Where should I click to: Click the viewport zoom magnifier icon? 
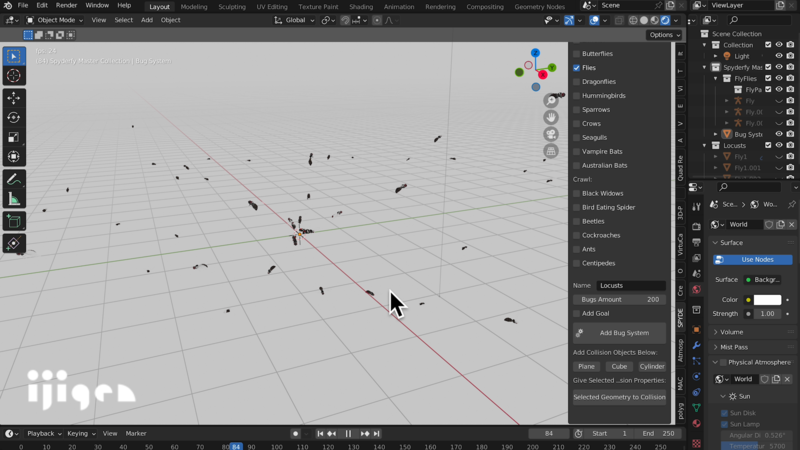pos(551,101)
